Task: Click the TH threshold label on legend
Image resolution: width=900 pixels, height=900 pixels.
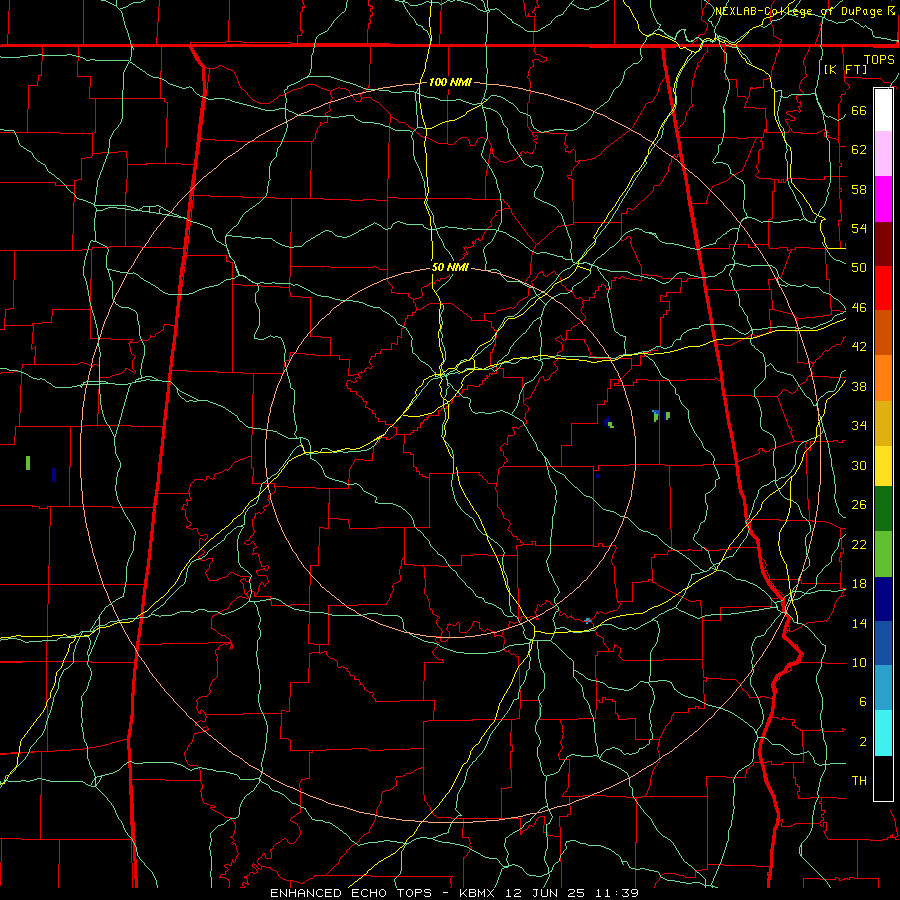Action: 859,780
